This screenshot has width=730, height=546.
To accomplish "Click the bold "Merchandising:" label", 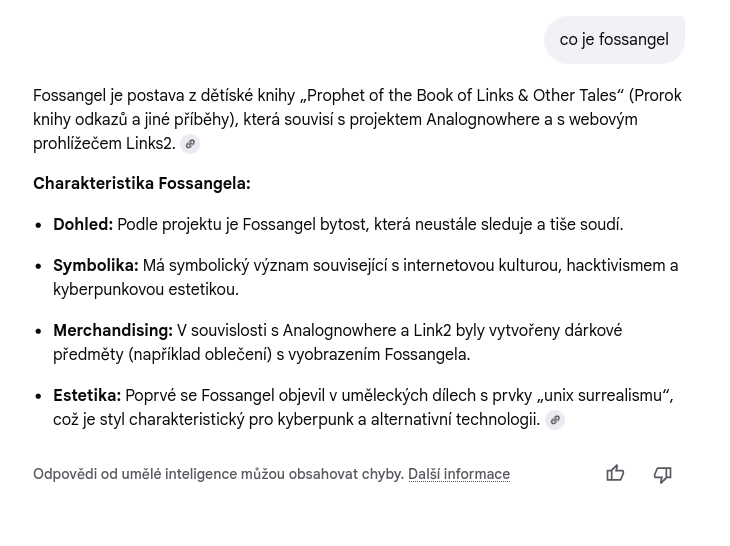I will [113, 331].
